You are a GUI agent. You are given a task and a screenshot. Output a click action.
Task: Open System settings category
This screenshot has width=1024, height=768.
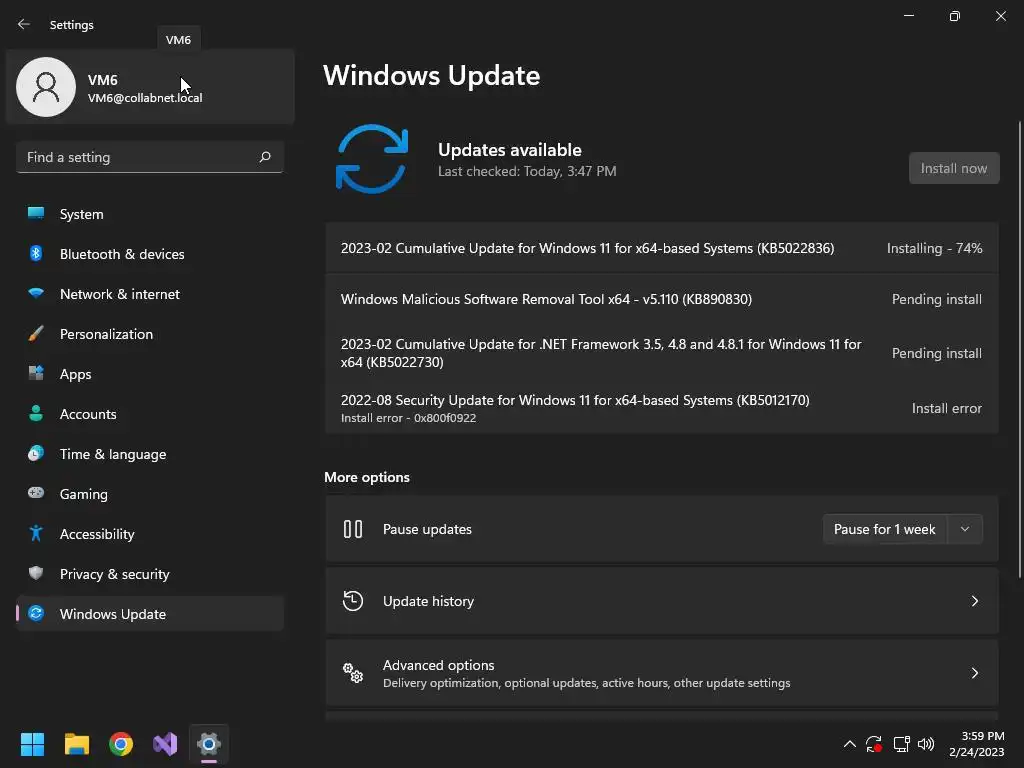pos(150,214)
